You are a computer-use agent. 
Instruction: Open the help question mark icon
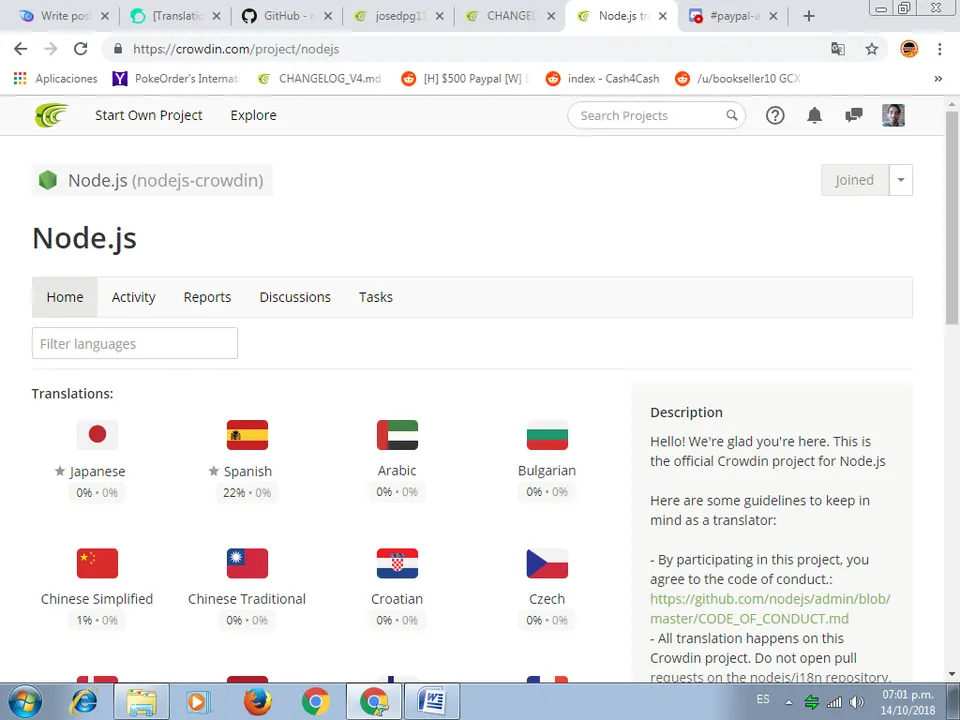click(775, 115)
